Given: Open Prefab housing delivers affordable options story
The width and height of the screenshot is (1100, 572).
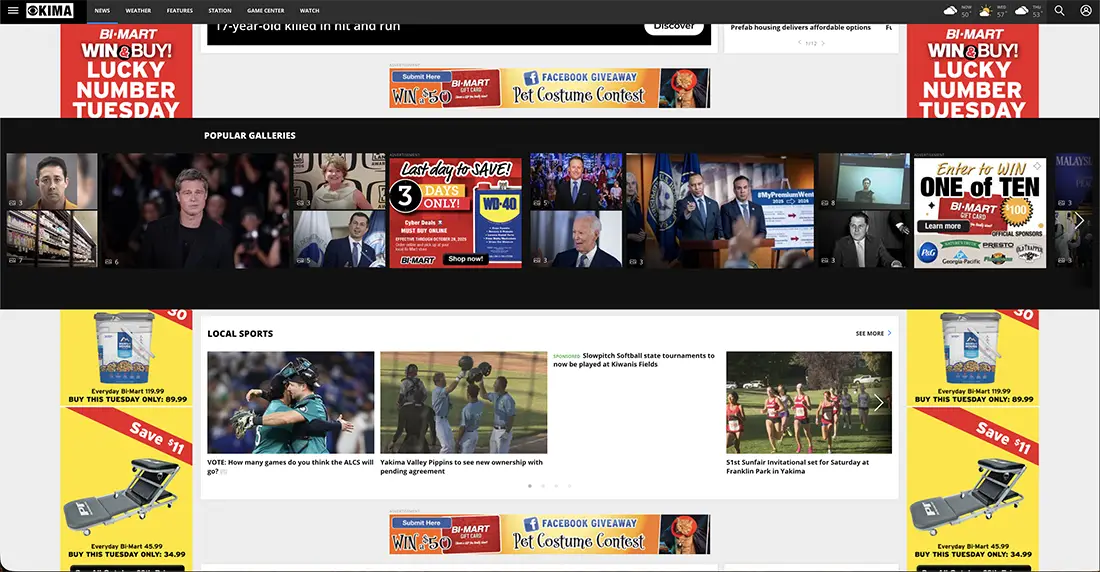Looking at the screenshot, I should click(800, 27).
